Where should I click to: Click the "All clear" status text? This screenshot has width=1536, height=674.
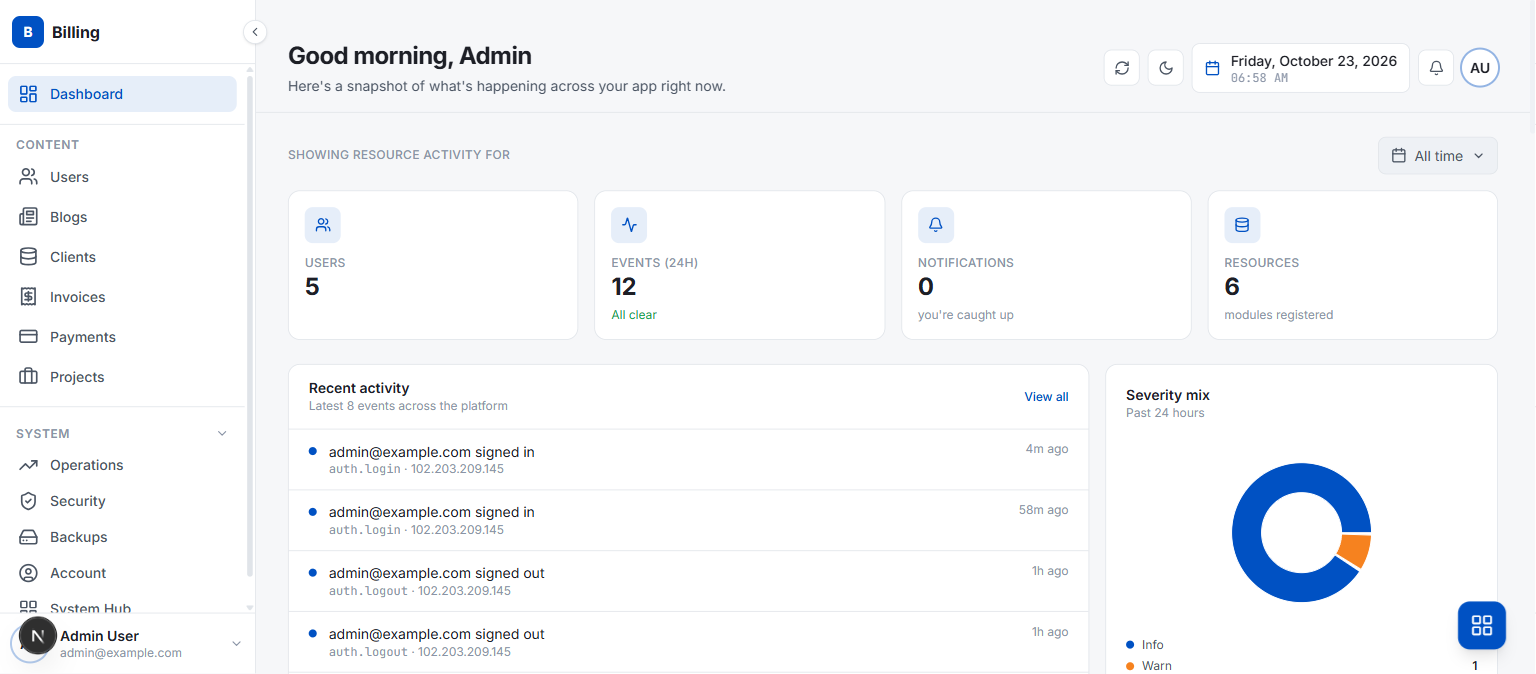click(634, 315)
